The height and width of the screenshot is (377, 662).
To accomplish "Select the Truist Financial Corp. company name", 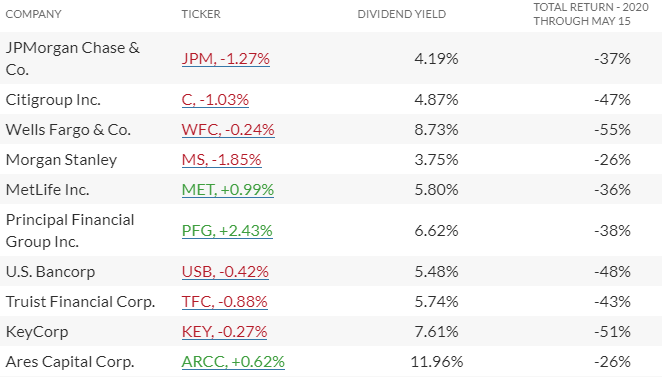I will (x=80, y=301).
